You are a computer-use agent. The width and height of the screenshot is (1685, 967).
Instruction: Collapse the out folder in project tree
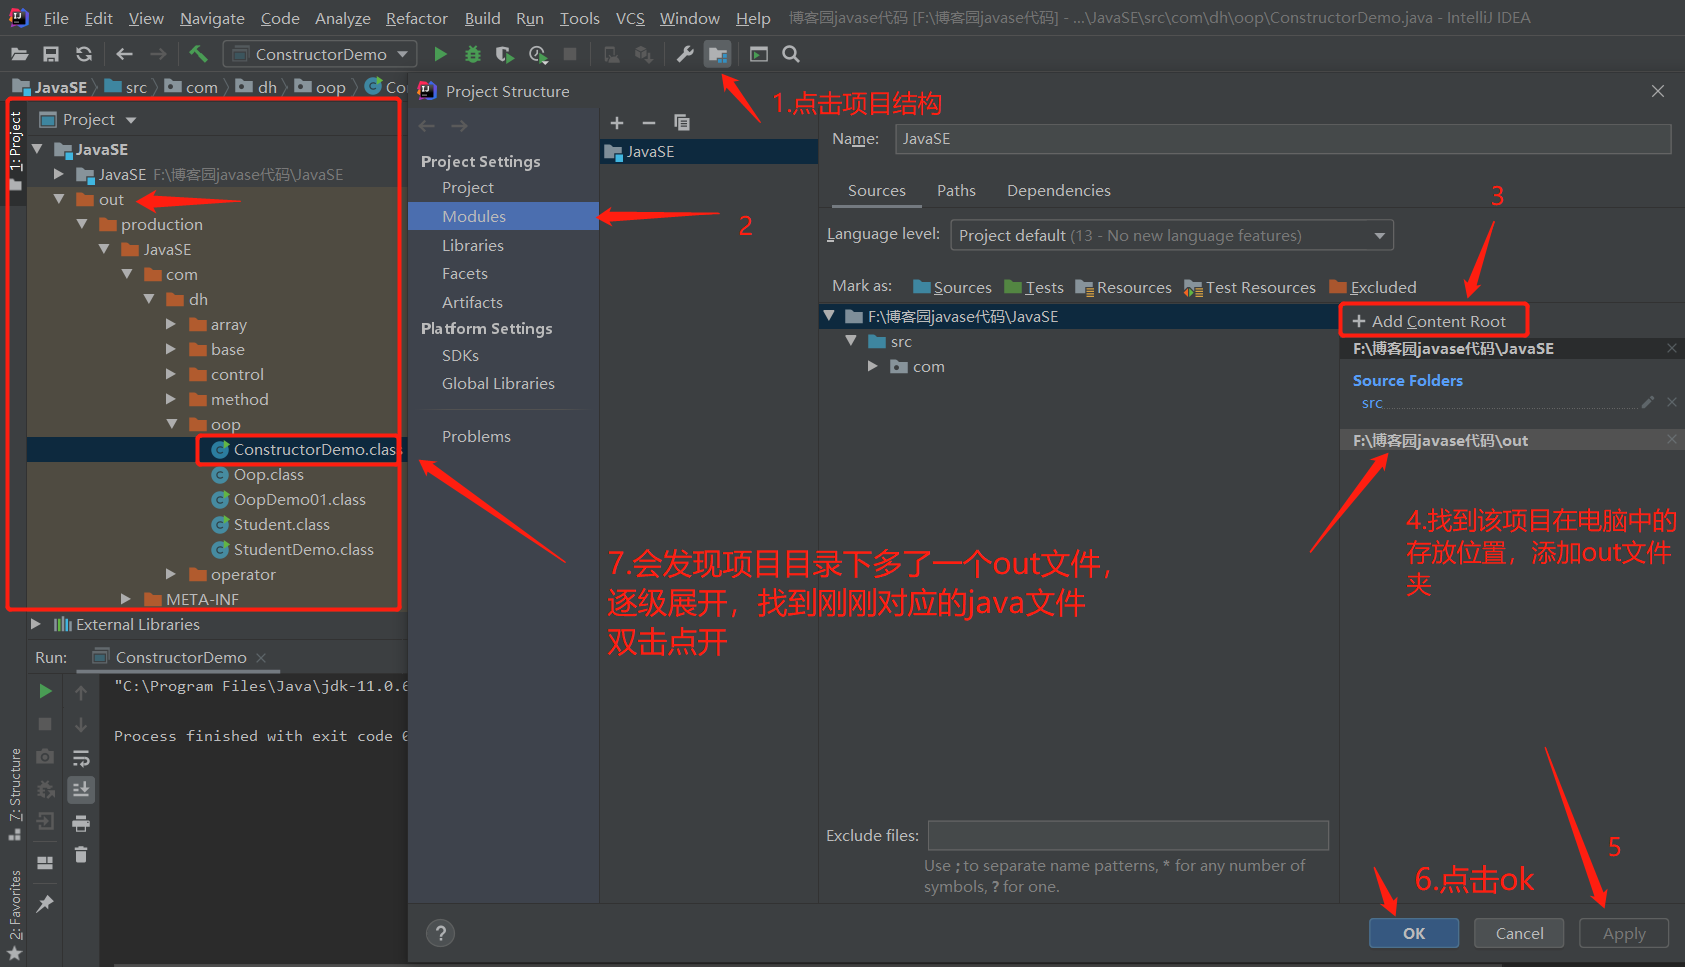(59, 199)
